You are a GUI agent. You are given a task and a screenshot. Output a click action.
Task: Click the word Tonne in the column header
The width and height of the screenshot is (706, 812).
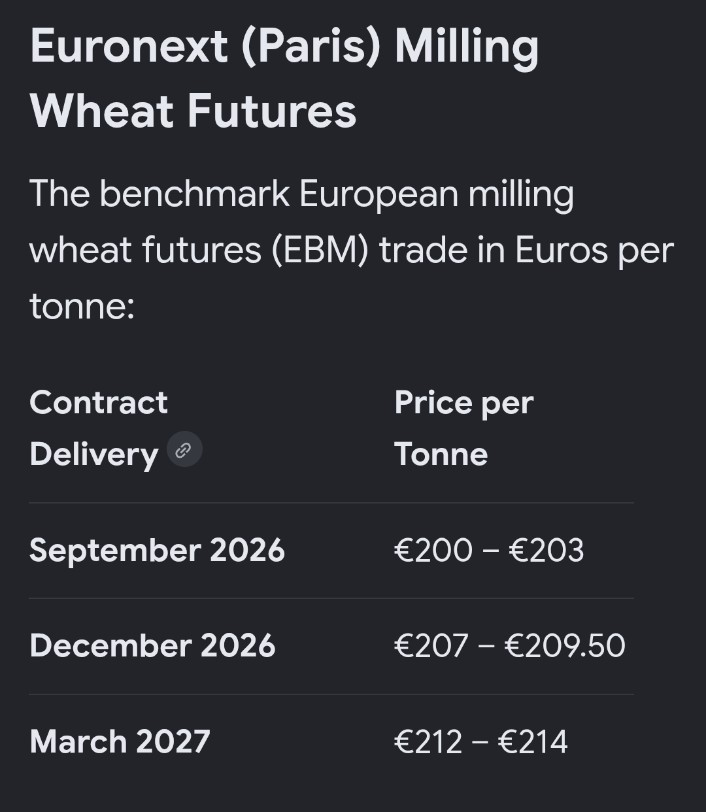click(x=441, y=454)
